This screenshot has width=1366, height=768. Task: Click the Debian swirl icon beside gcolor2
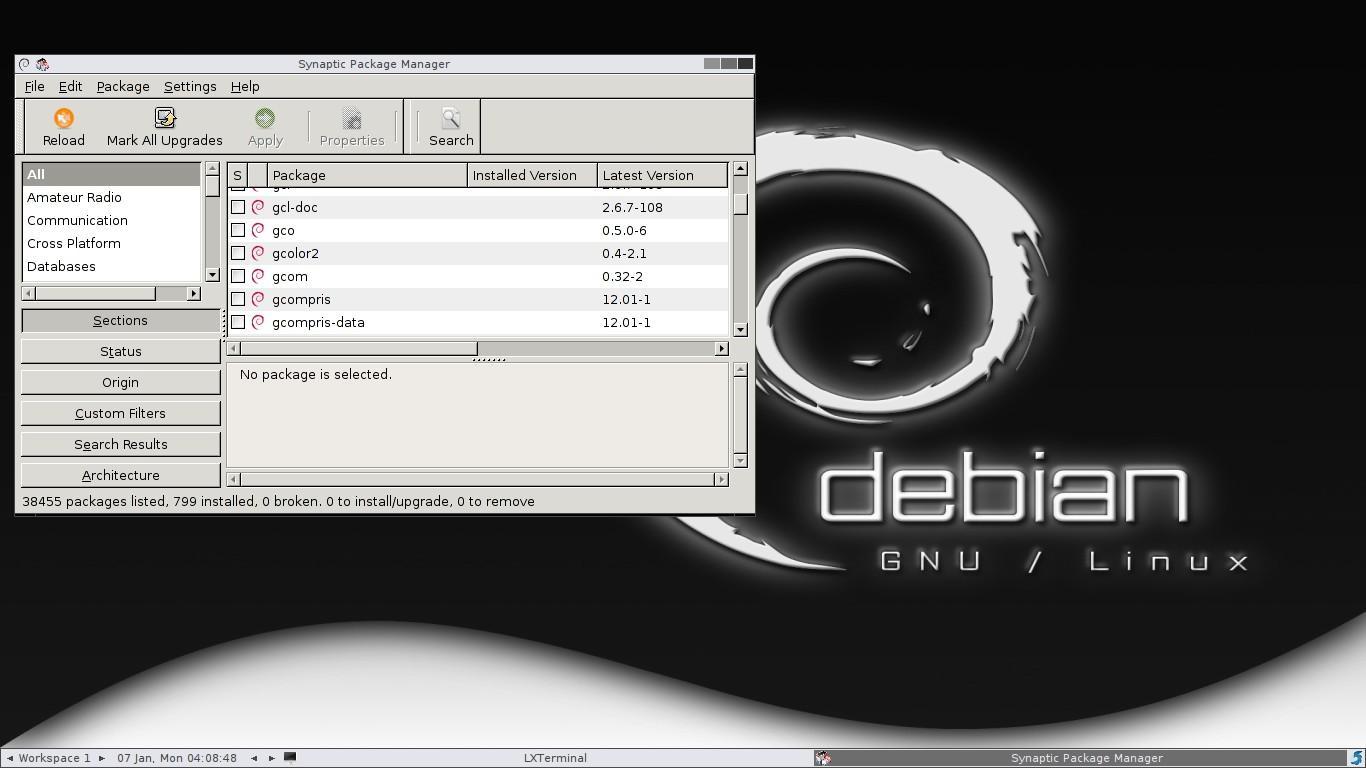click(258, 253)
